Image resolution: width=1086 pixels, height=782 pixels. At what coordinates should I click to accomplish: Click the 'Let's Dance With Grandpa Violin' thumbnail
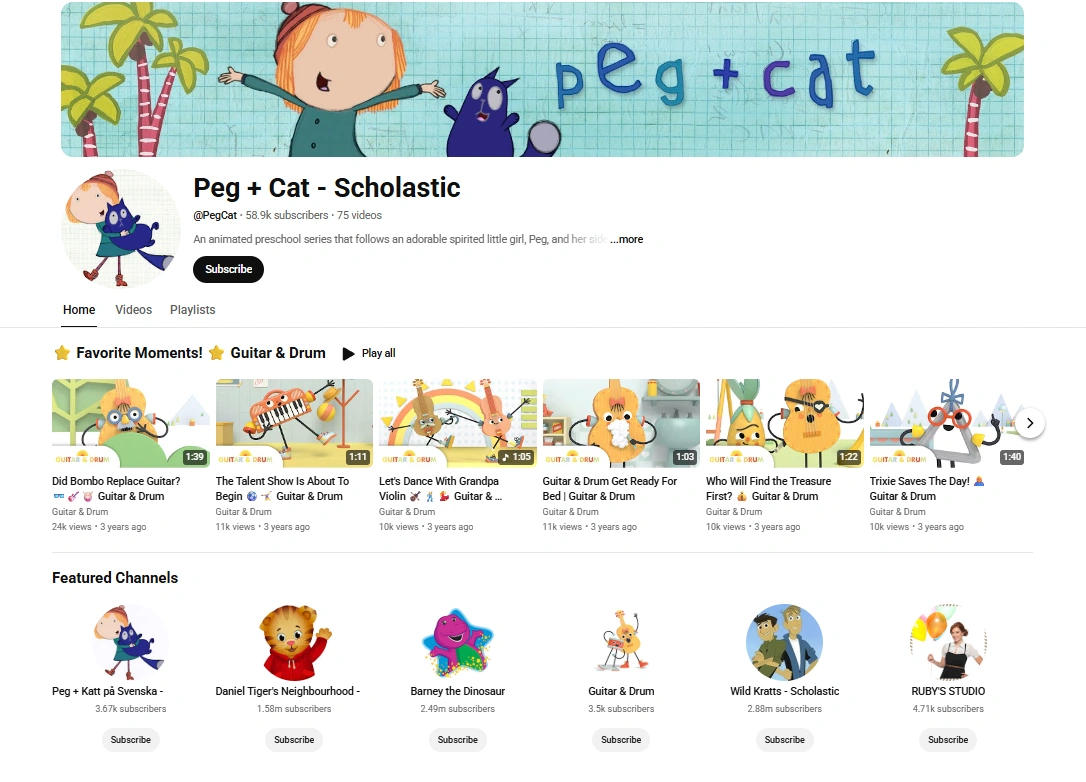(x=457, y=423)
